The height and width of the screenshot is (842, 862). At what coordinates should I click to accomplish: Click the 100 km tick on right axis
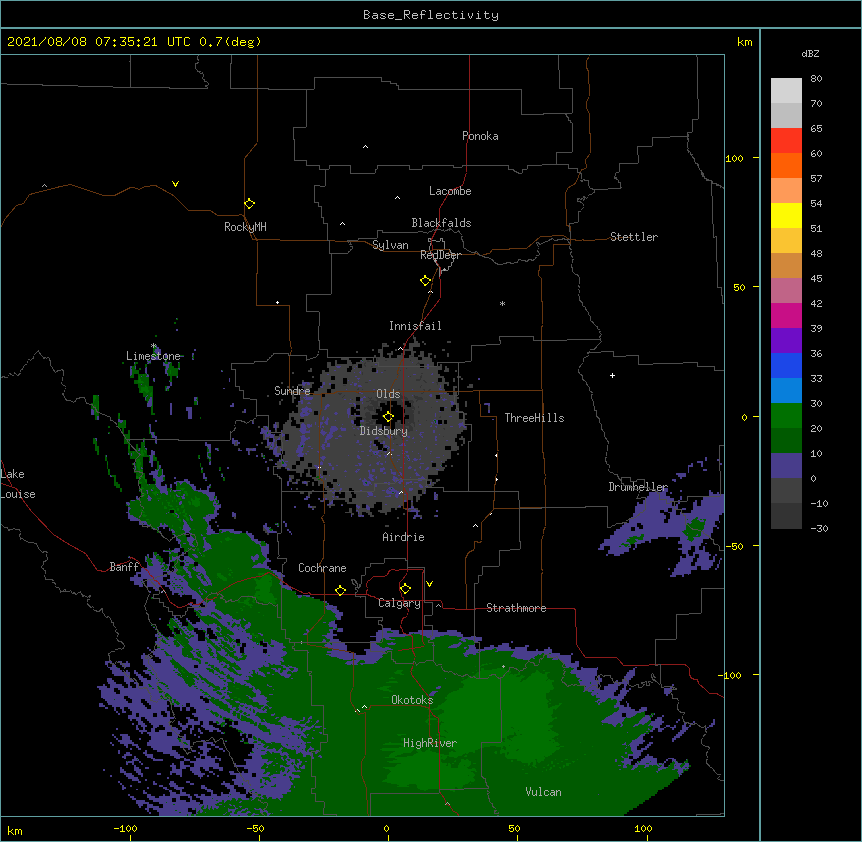[x=734, y=158]
